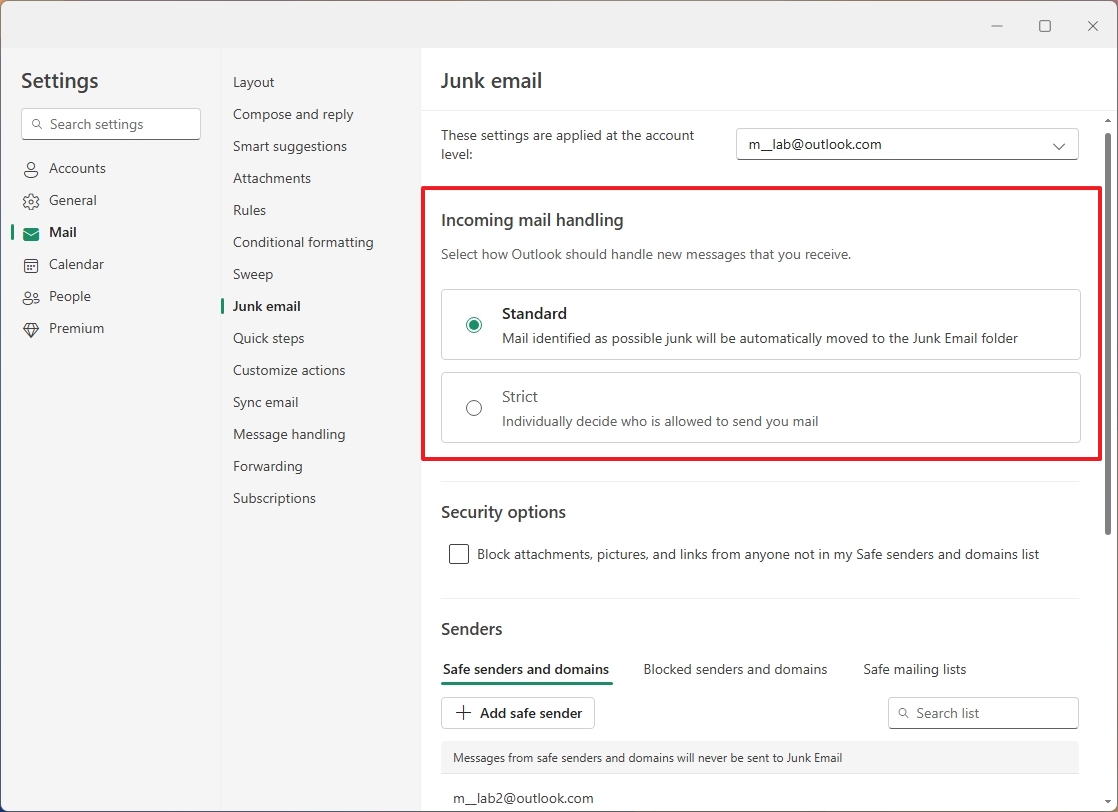Select the Standard mail handling radio button

473,325
